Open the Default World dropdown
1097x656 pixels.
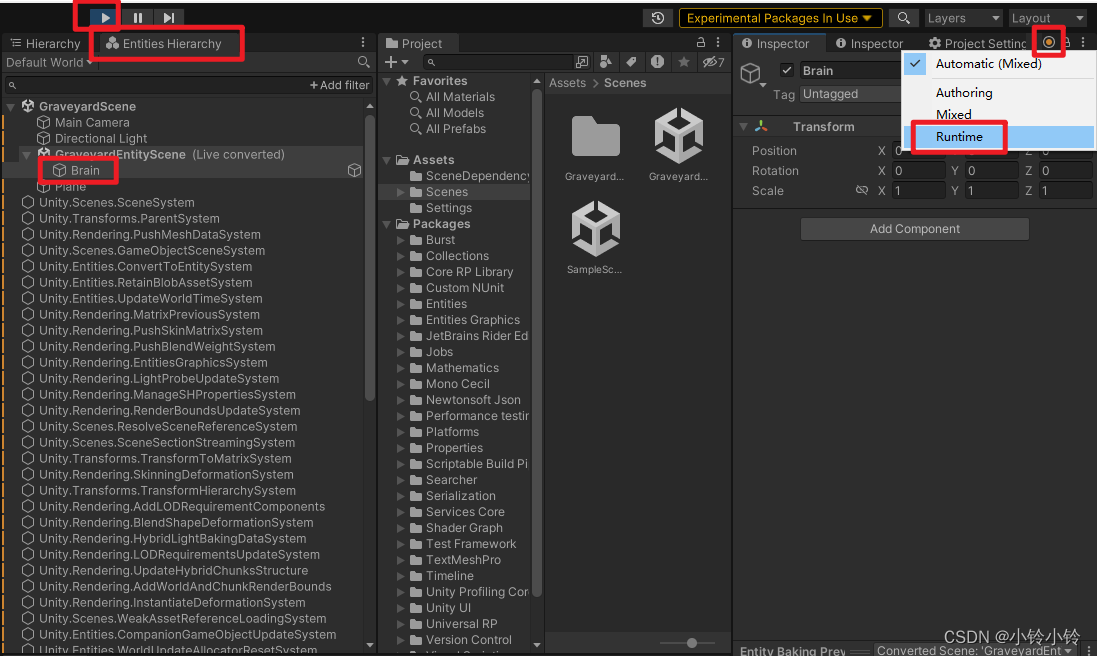point(49,62)
